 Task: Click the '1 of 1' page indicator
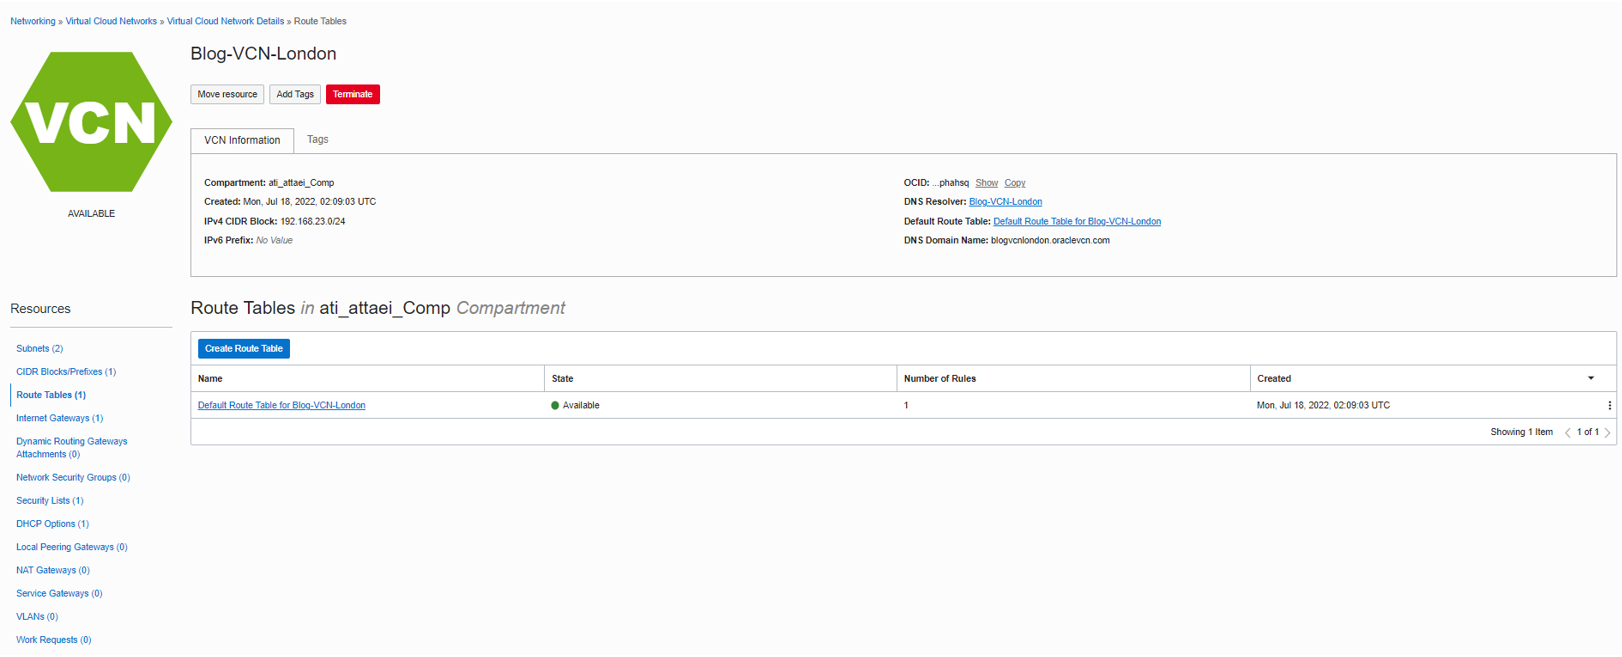[1587, 432]
